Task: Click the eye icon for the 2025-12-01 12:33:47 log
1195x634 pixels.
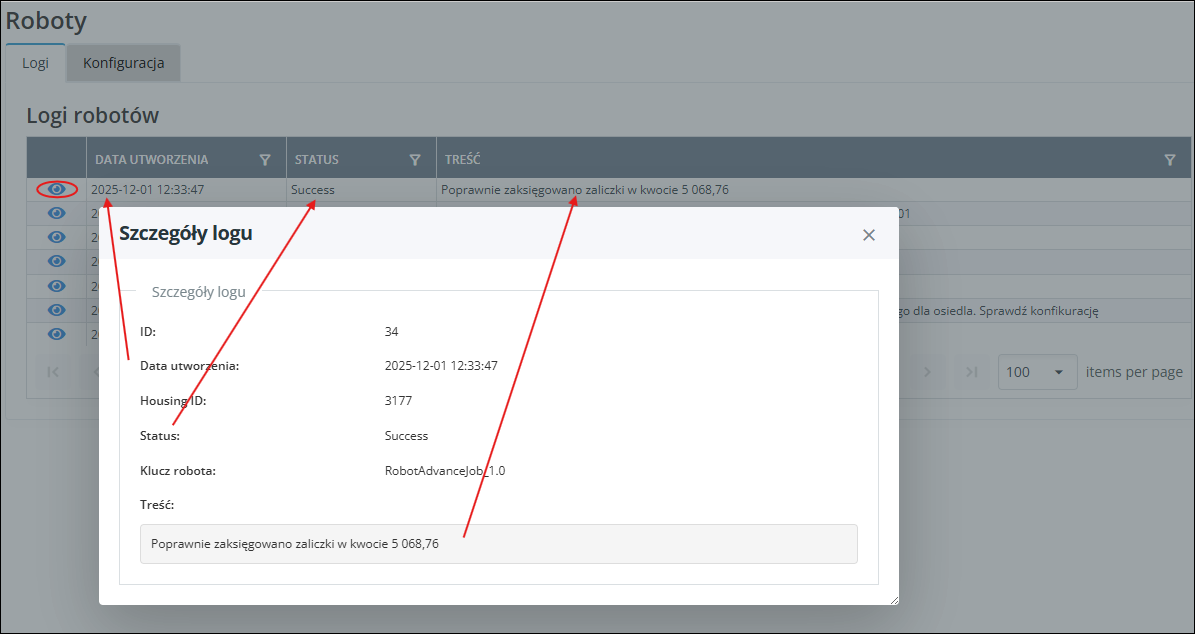Action: point(57,189)
